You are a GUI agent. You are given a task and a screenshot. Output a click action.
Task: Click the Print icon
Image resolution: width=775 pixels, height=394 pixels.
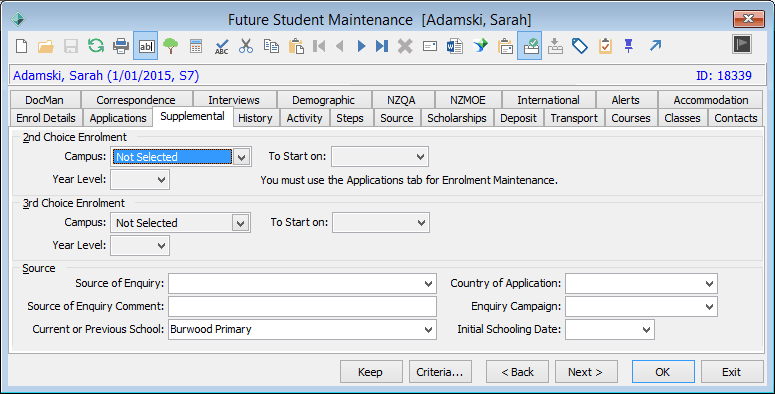click(x=121, y=46)
